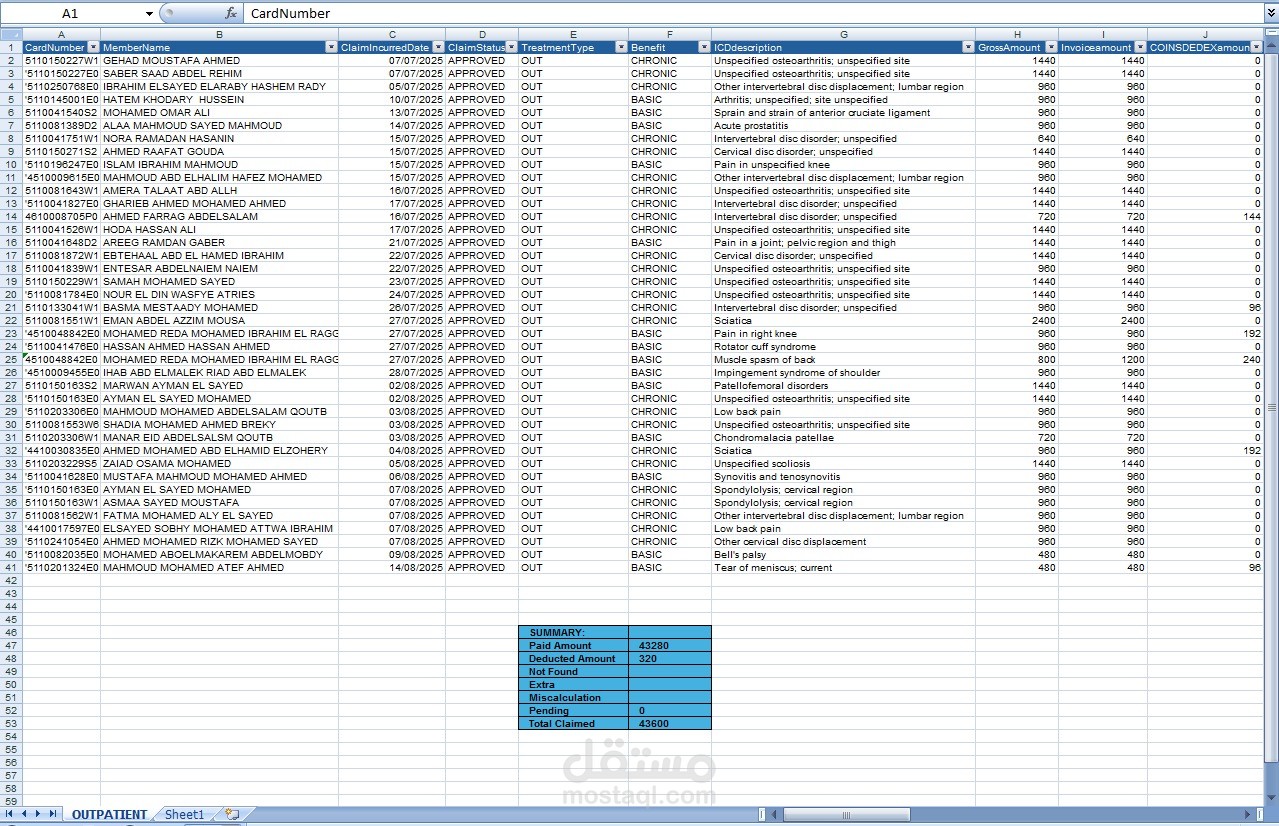Click the Name Box showing A1
This screenshot has width=1279, height=826.
[72, 13]
